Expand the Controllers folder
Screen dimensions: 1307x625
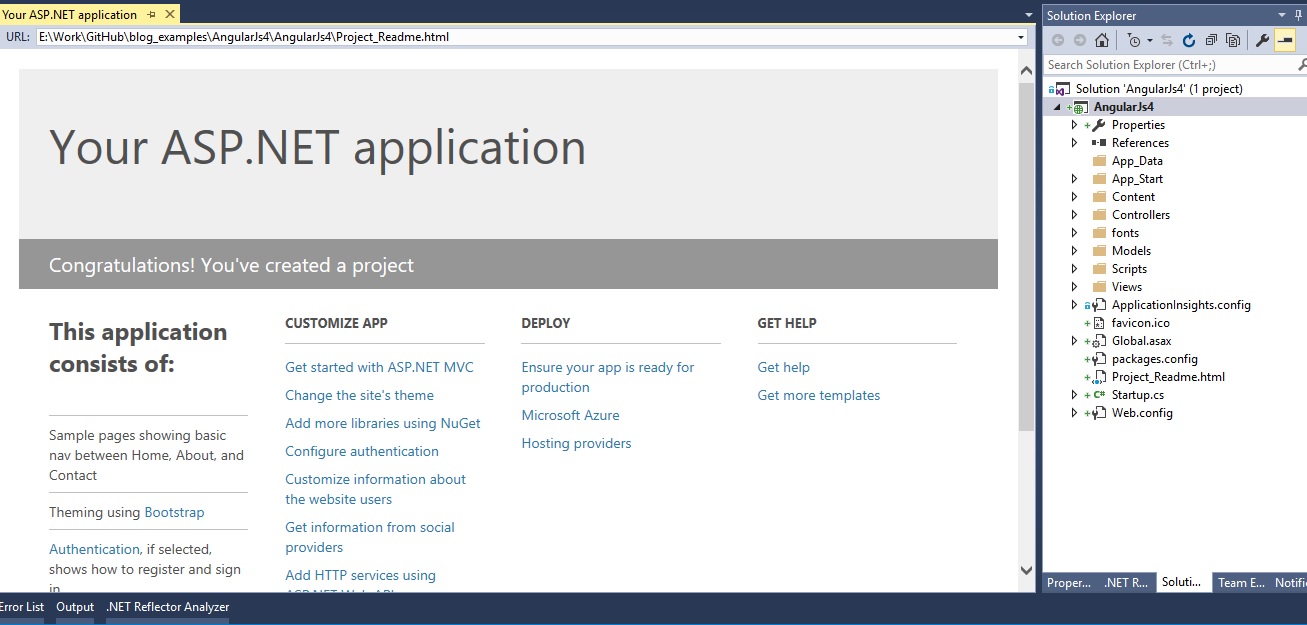pos(1074,214)
